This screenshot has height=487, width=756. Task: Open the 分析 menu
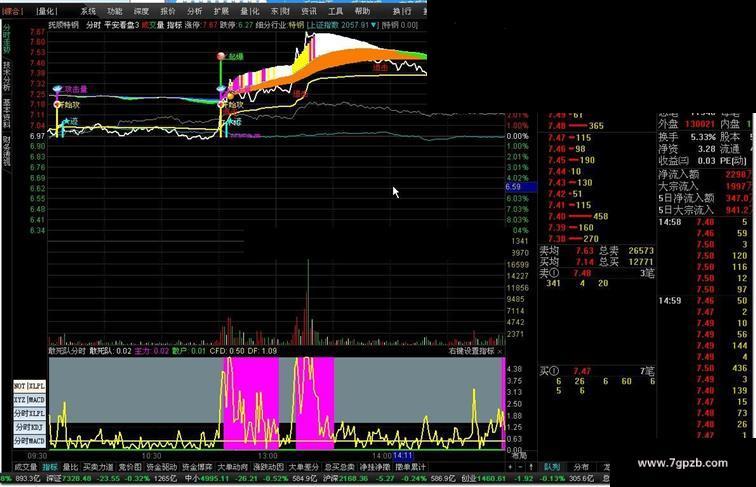coord(194,11)
